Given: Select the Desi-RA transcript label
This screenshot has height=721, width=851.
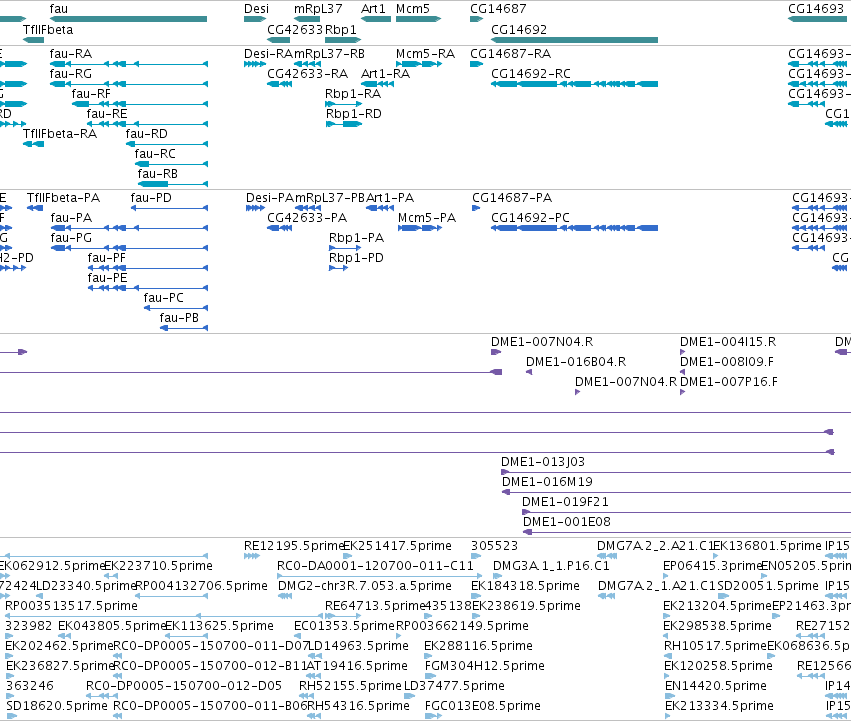Looking at the screenshot, I should [269, 53].
